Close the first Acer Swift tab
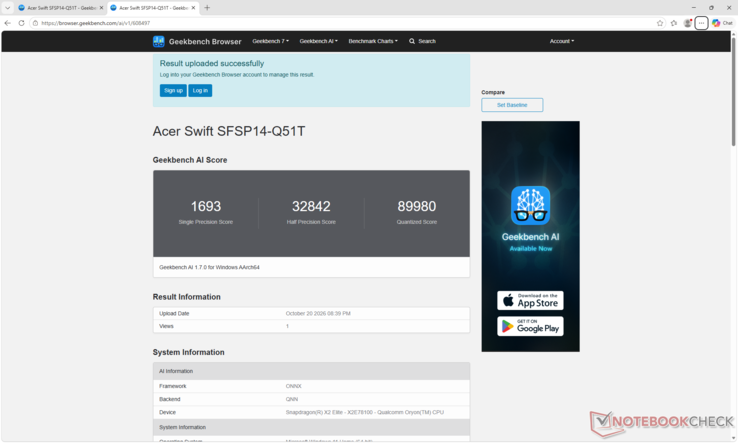Image resolution: width=738 pixels, height=443 pixels. tap(101, 8)
